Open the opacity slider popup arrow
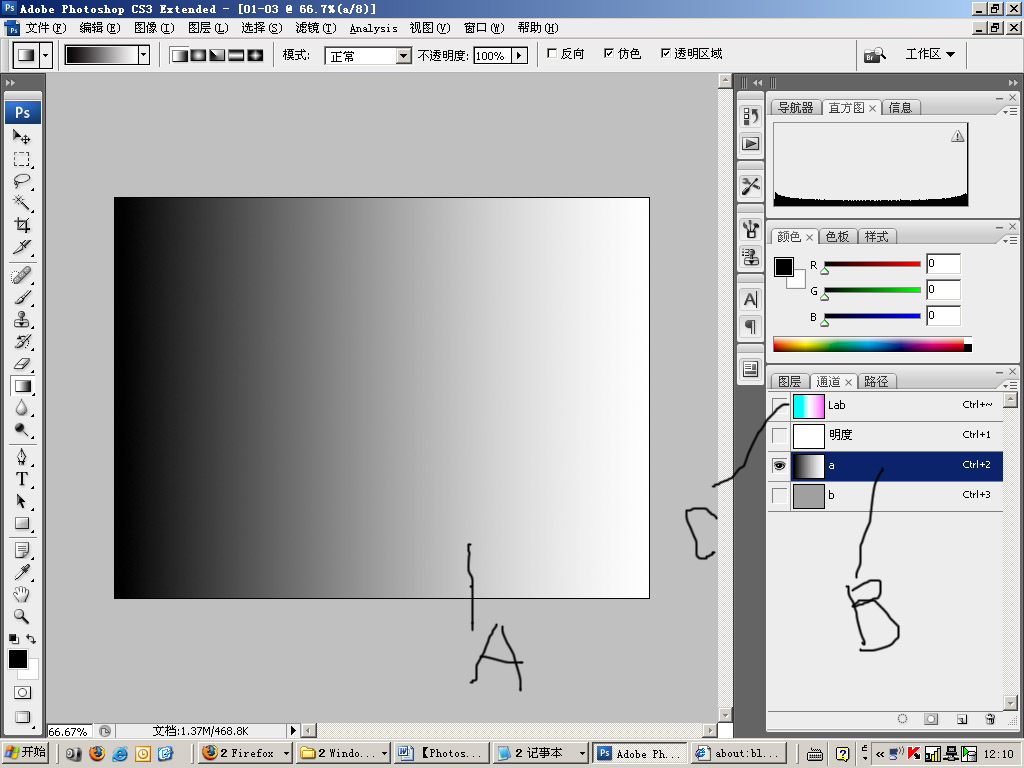The width and height of the screenshot is (1024, 768). (x=520, y=56)
